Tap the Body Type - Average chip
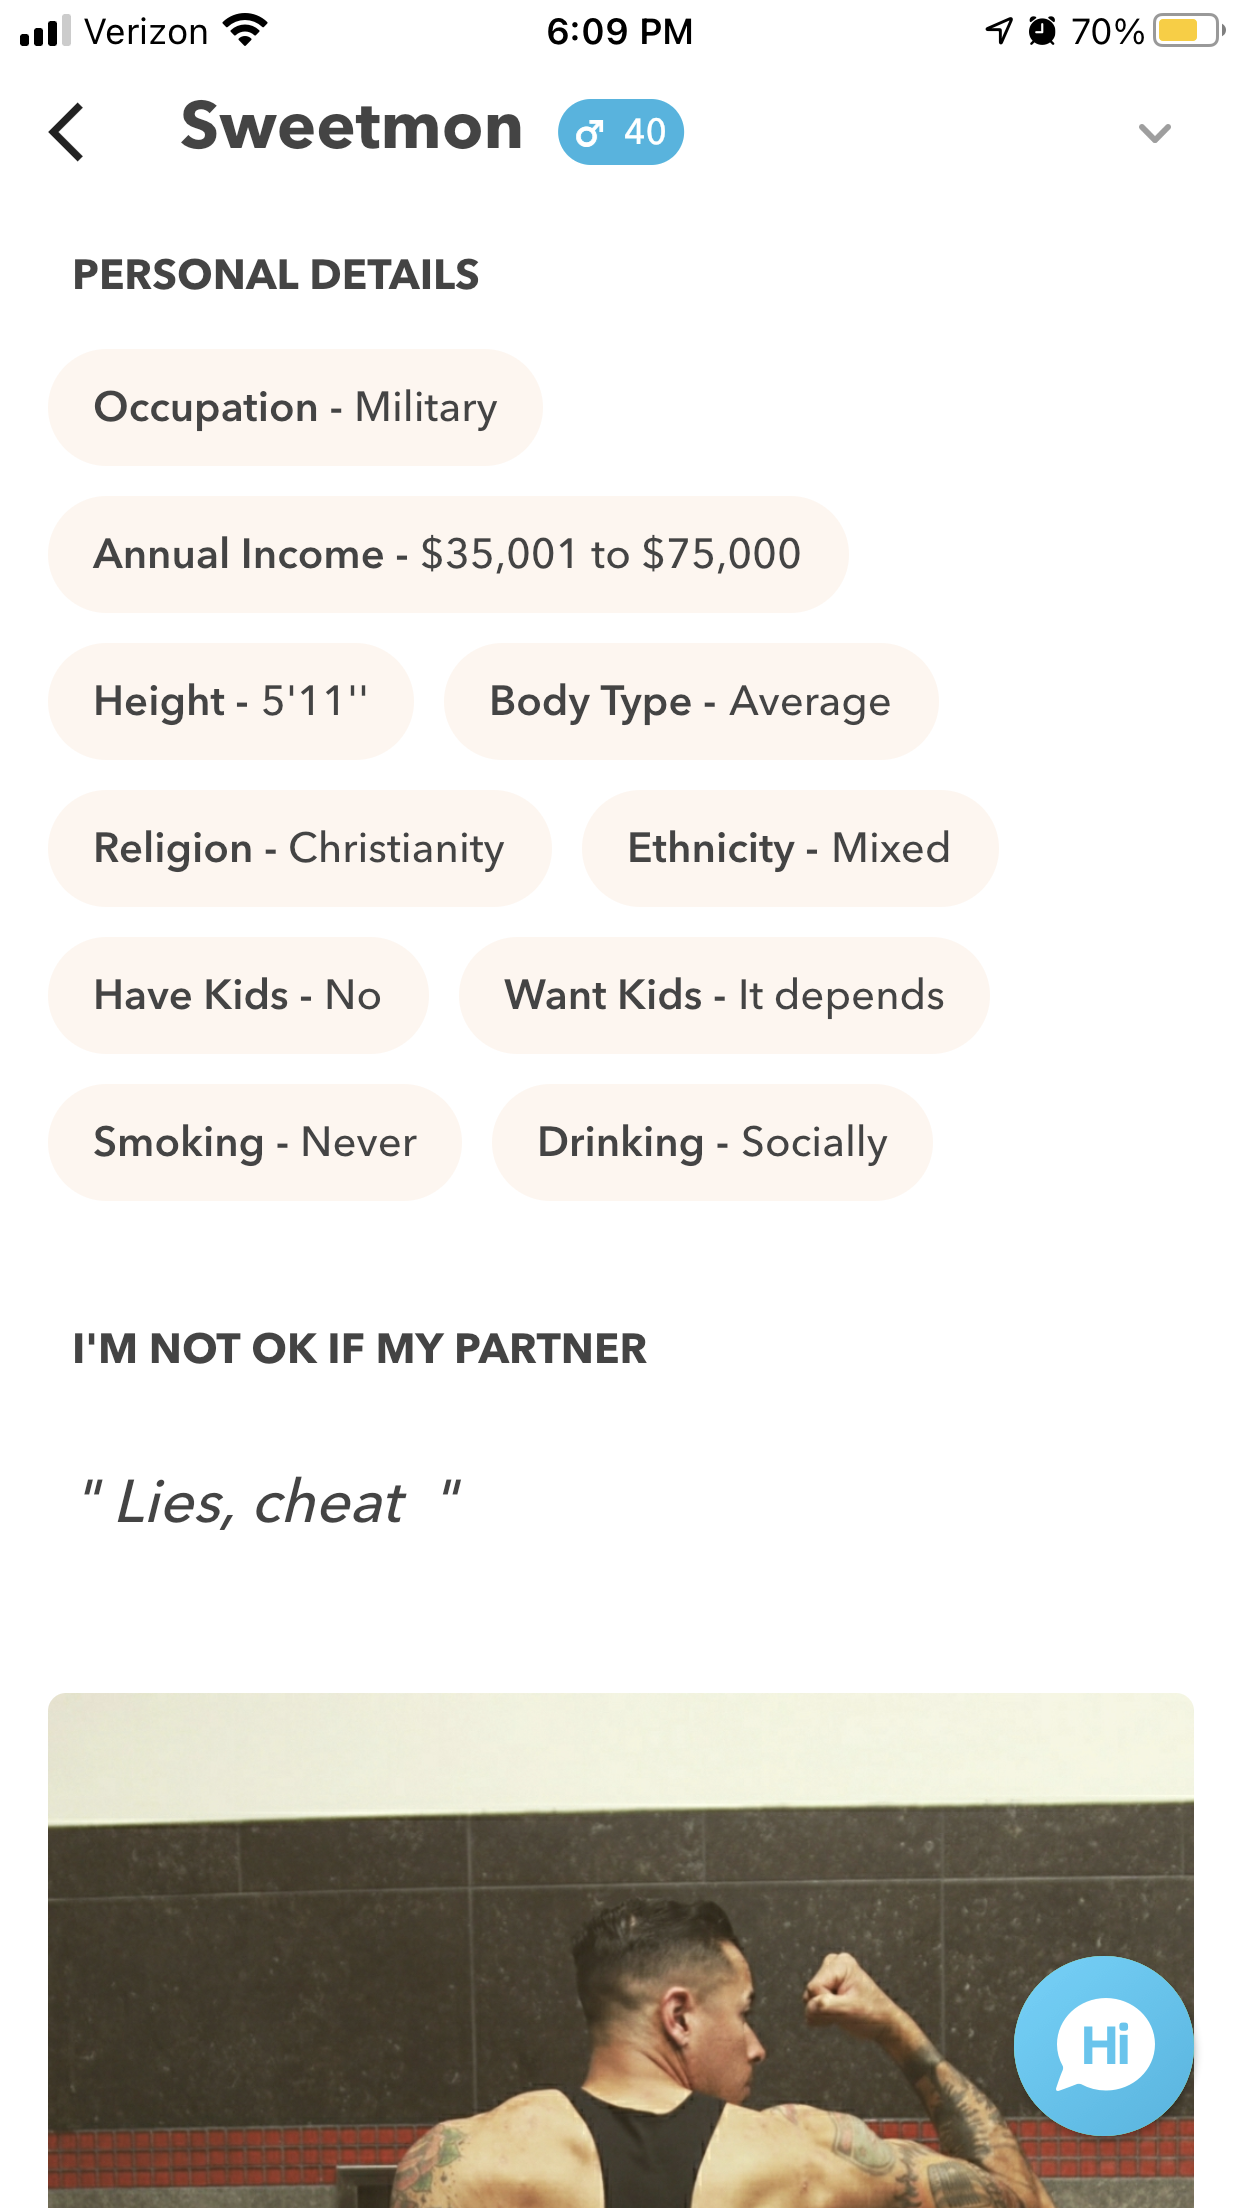 click(690, 702)
